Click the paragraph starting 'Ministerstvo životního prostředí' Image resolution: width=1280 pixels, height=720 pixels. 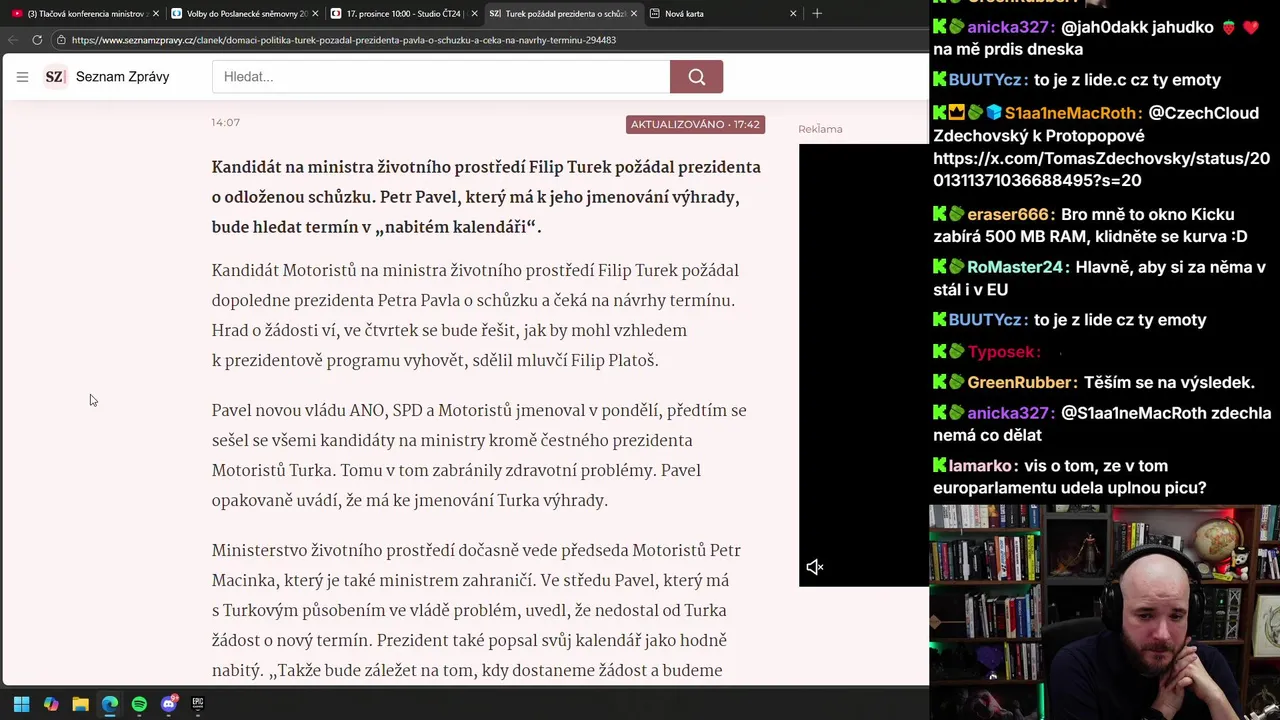pos(476,610)
